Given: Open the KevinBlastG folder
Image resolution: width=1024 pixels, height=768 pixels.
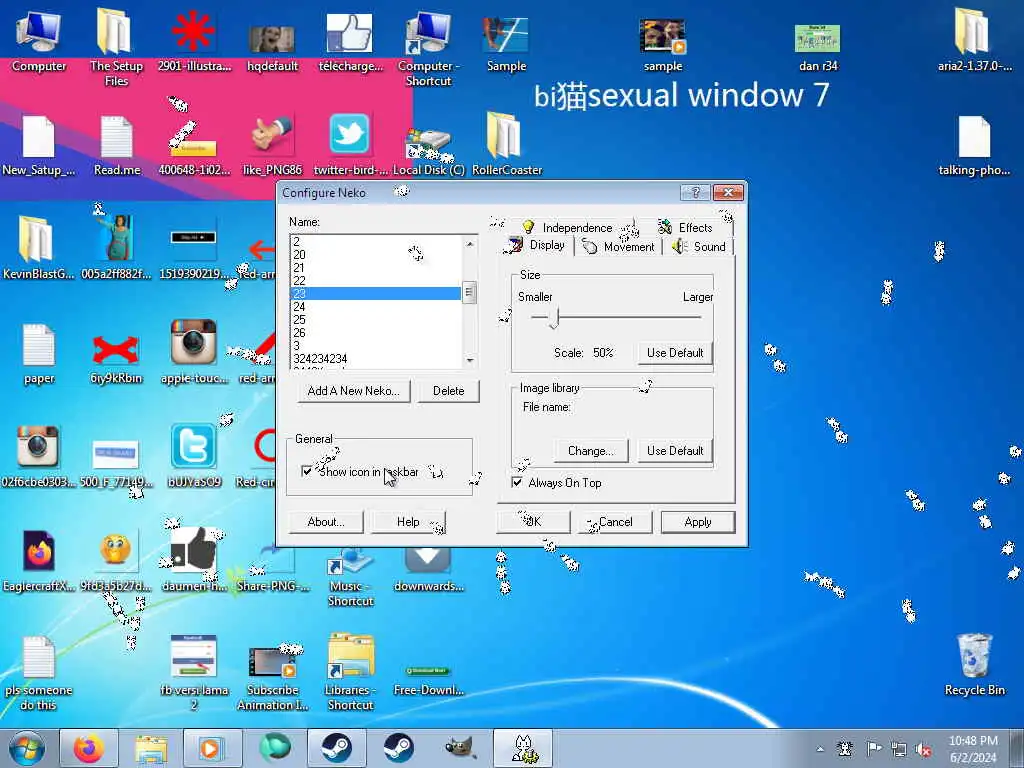Looking at the screenshot, I should [x=39, y=248].
